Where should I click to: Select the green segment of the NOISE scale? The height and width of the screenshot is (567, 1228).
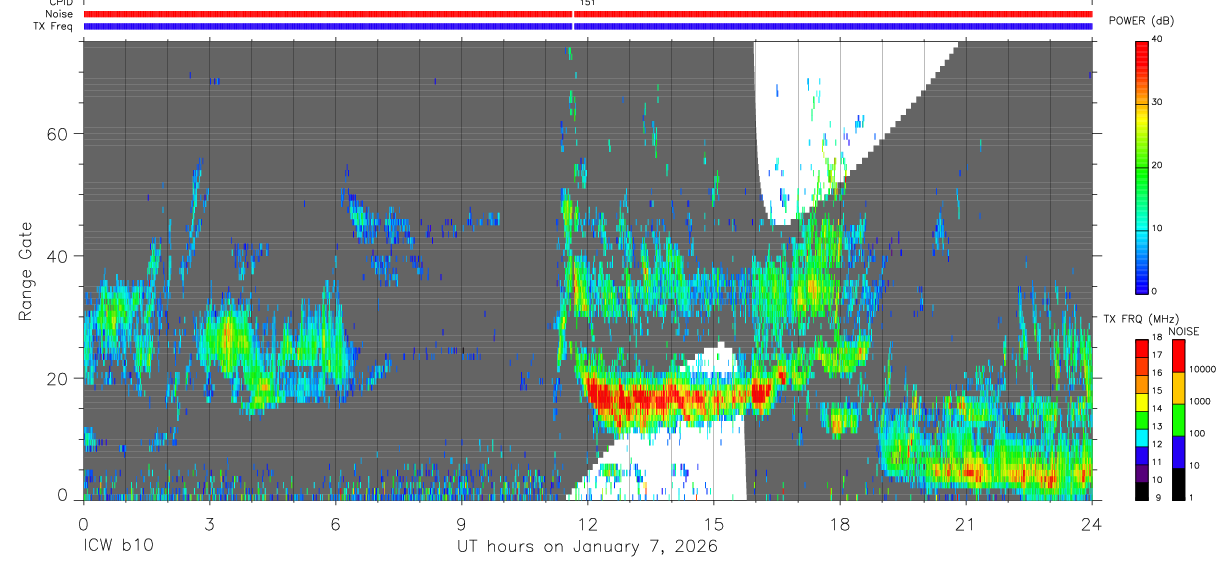click(1177, 419)
